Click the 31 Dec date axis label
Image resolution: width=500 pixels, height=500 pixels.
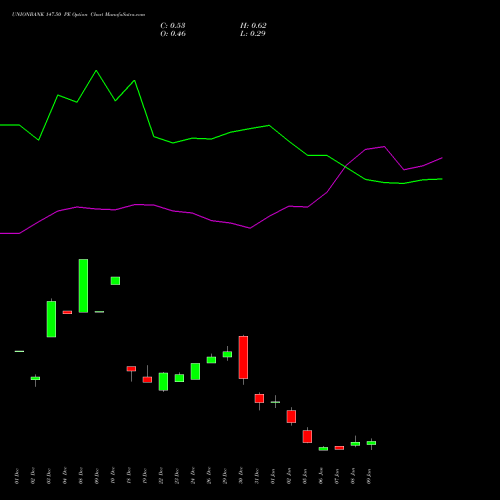point(257,476)
